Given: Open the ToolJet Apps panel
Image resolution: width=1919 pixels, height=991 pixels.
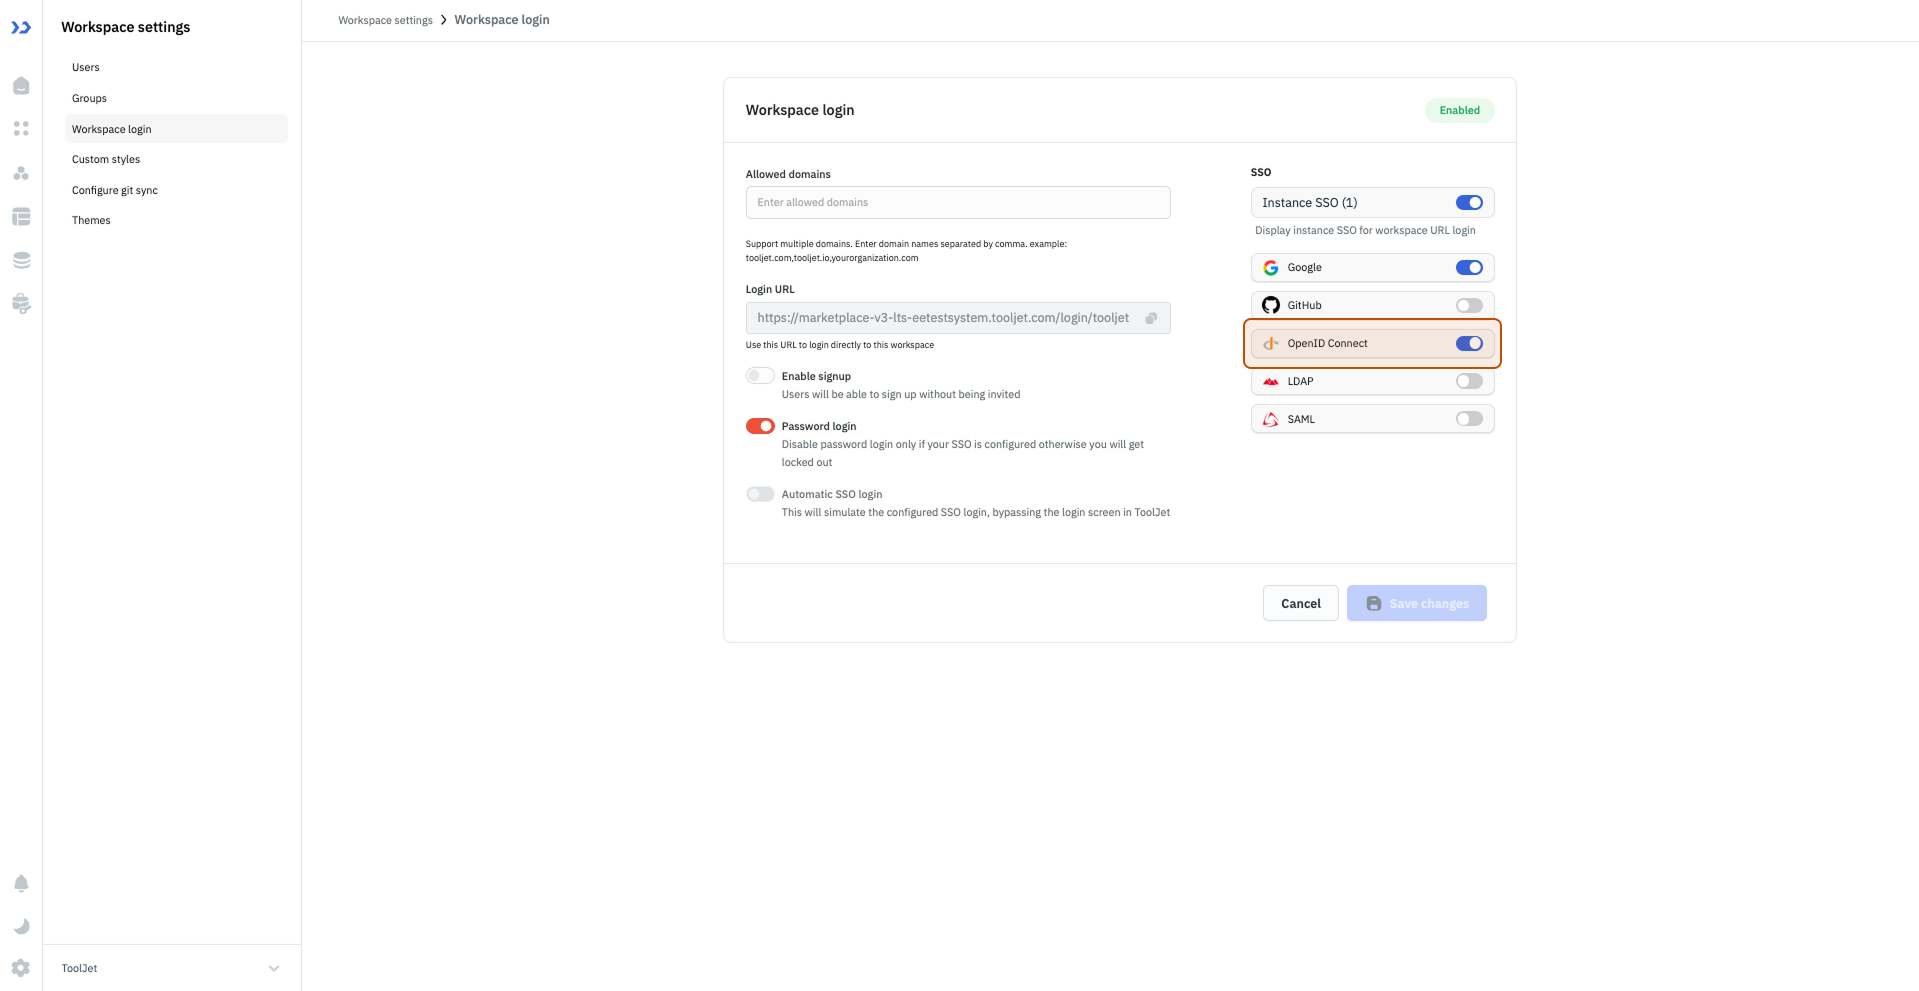Looking at the screenshot, I should coord(21,85).
